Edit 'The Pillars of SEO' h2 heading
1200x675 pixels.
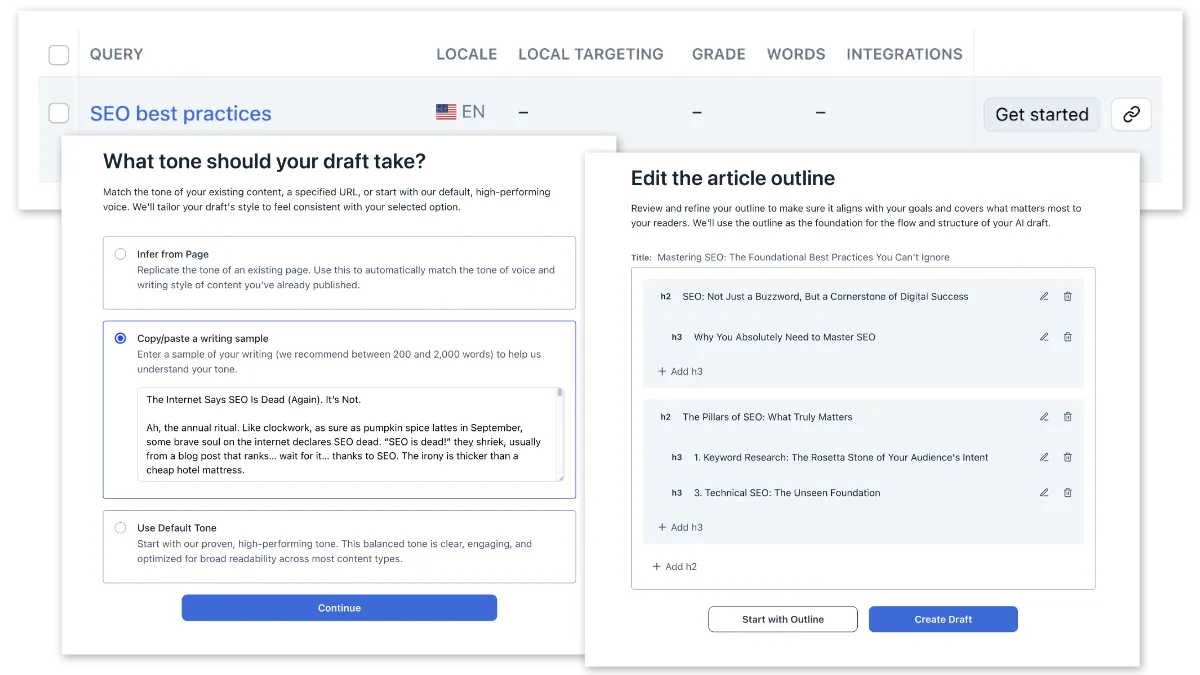1044,417
